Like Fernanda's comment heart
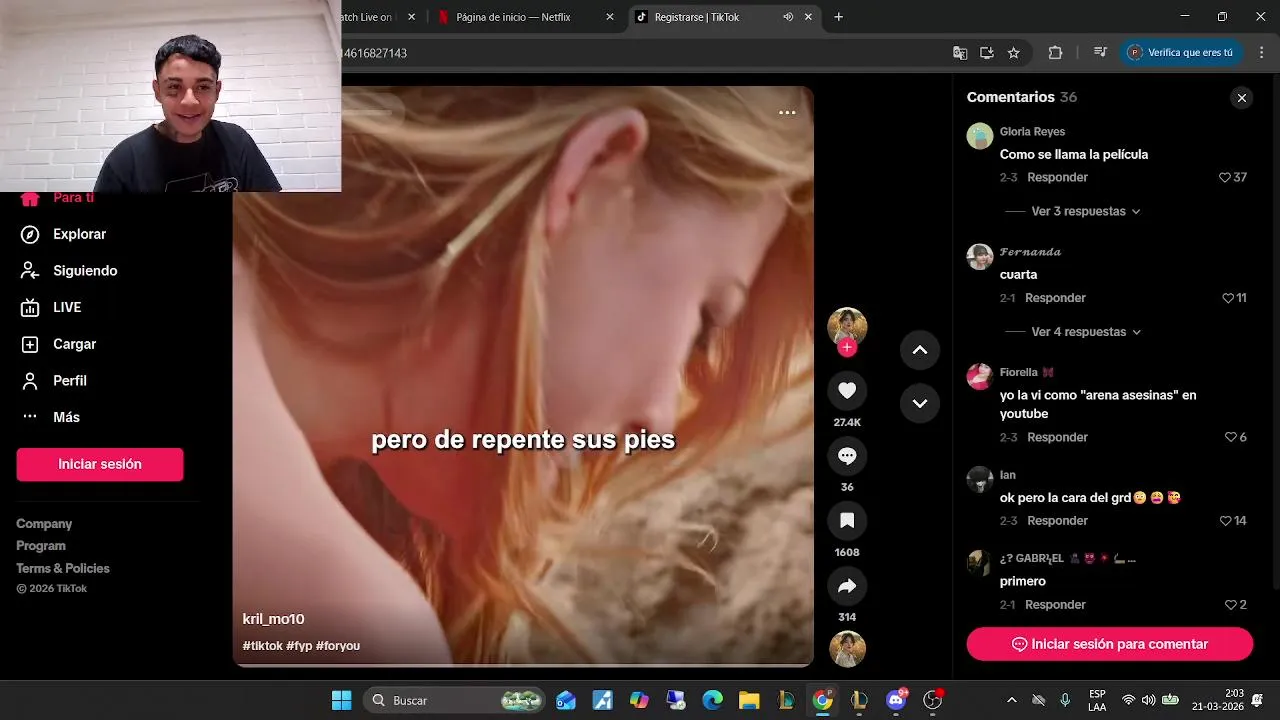The width and height of the screenshot is (1280, 720). (1228, 298)
